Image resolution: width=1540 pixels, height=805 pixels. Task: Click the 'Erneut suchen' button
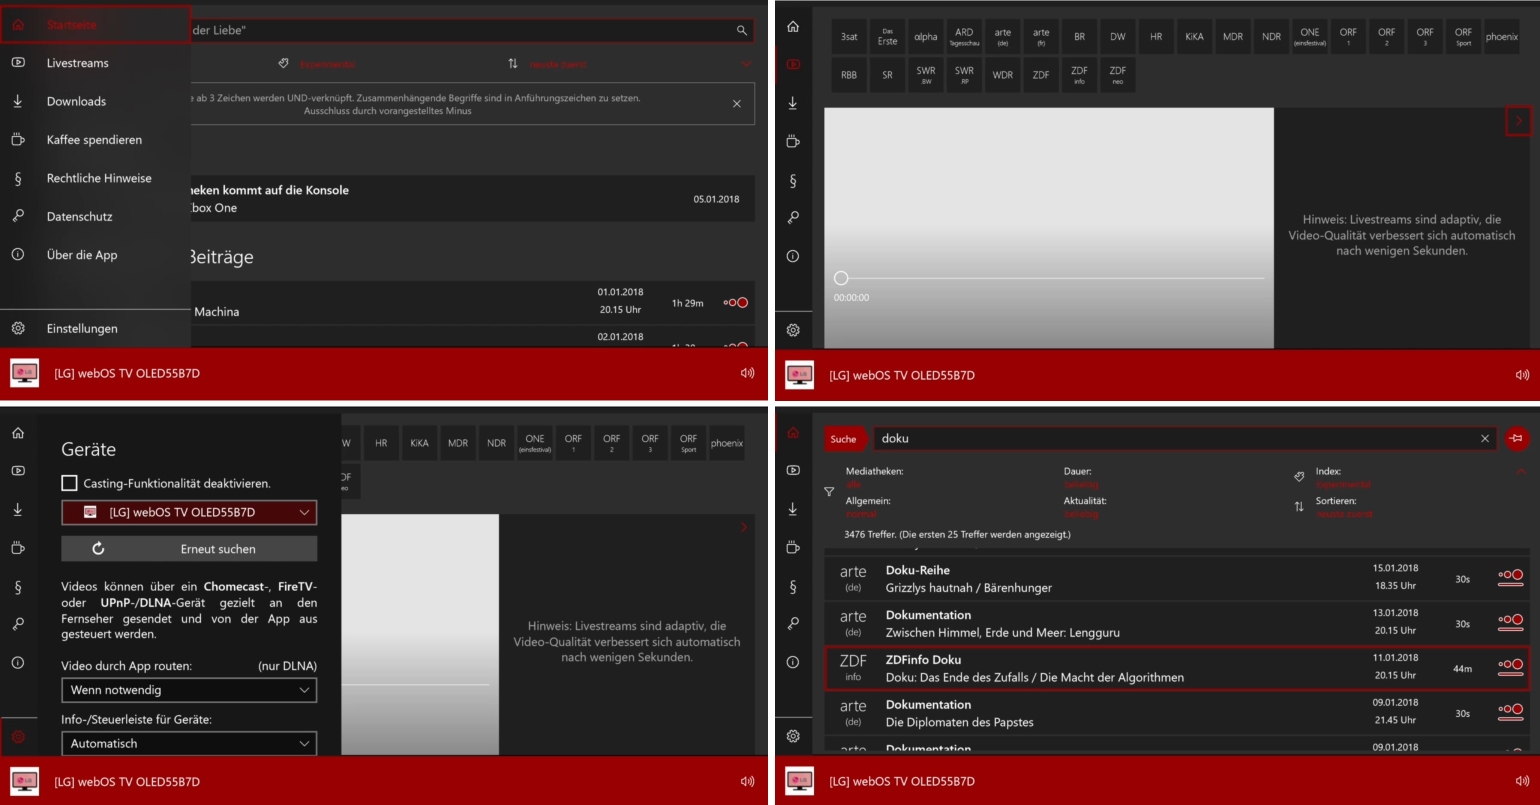tap(189, 549)
